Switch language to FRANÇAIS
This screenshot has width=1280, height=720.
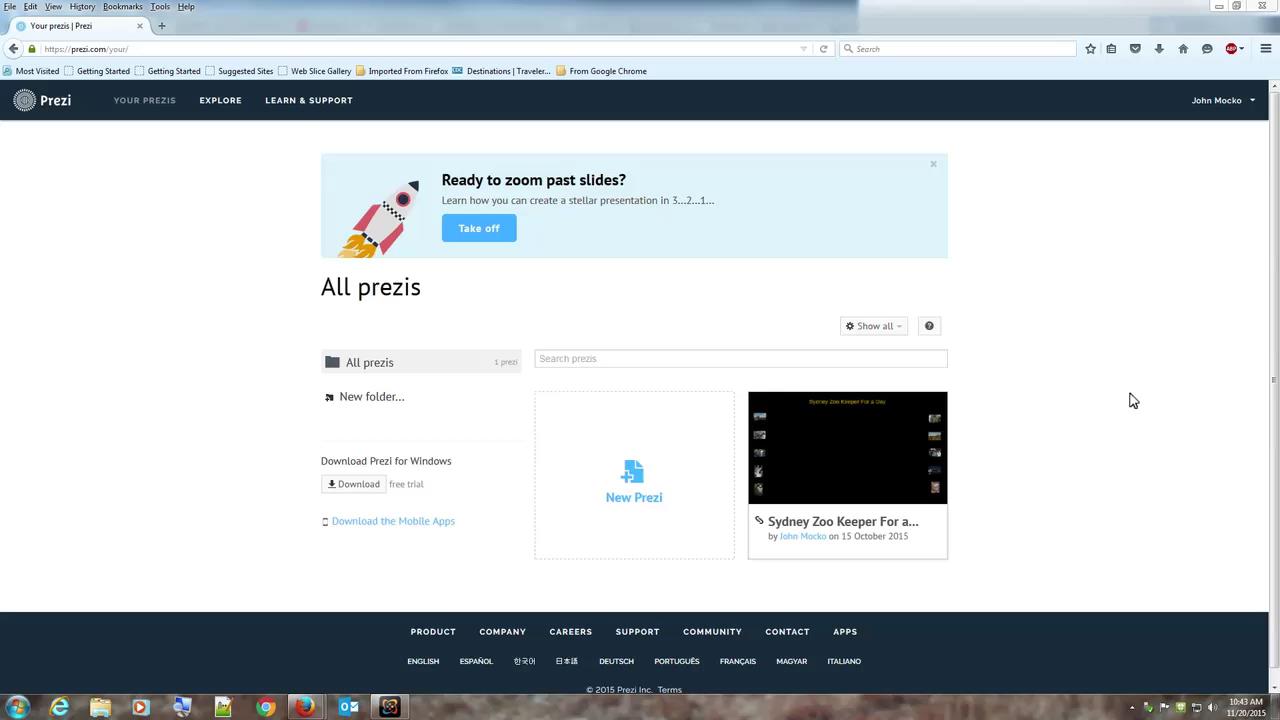click(738, 661)
